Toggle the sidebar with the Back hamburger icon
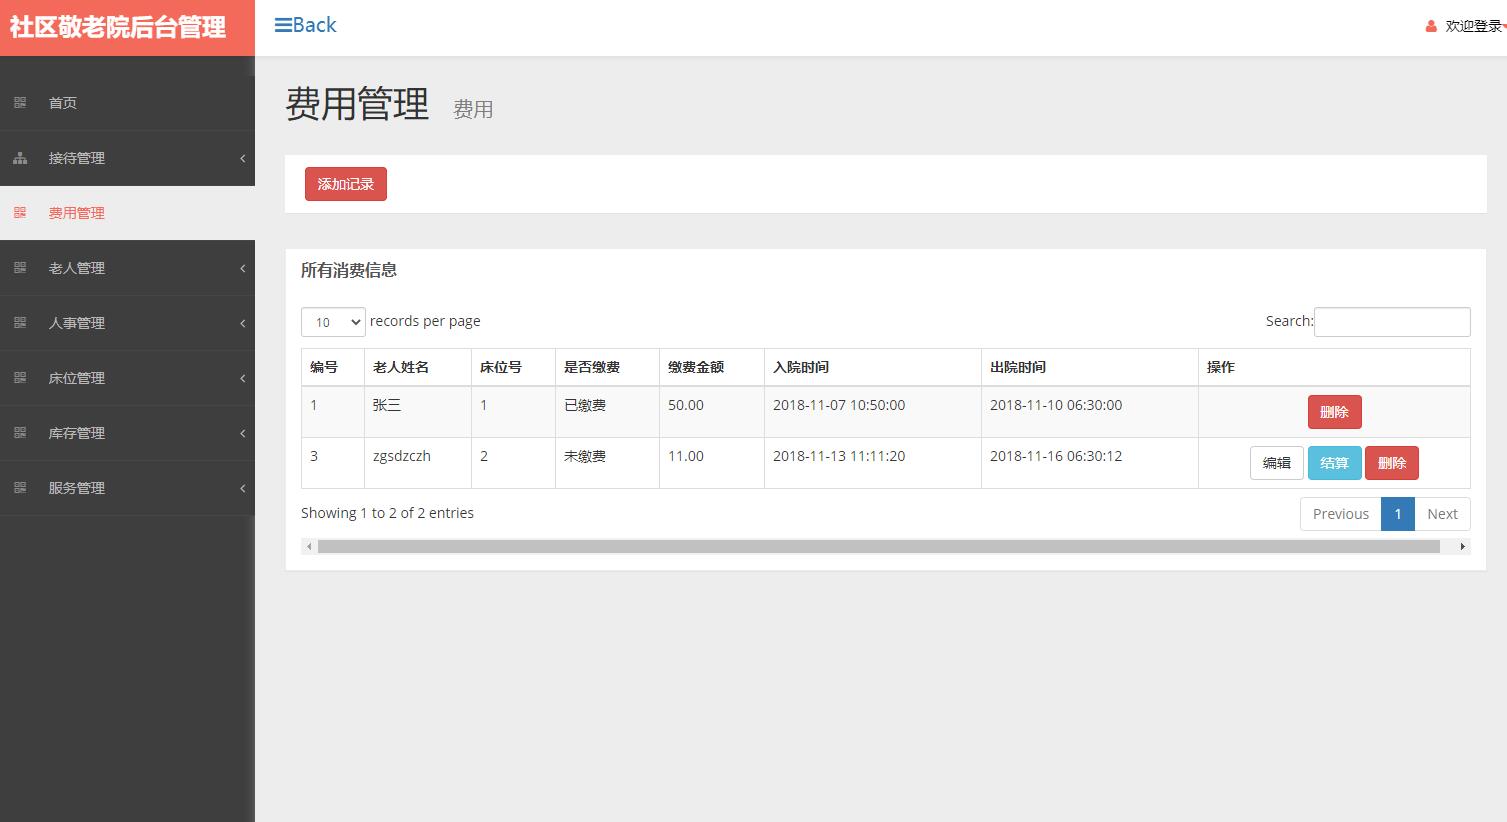1507x822 pixels. [x=285, y=24]
